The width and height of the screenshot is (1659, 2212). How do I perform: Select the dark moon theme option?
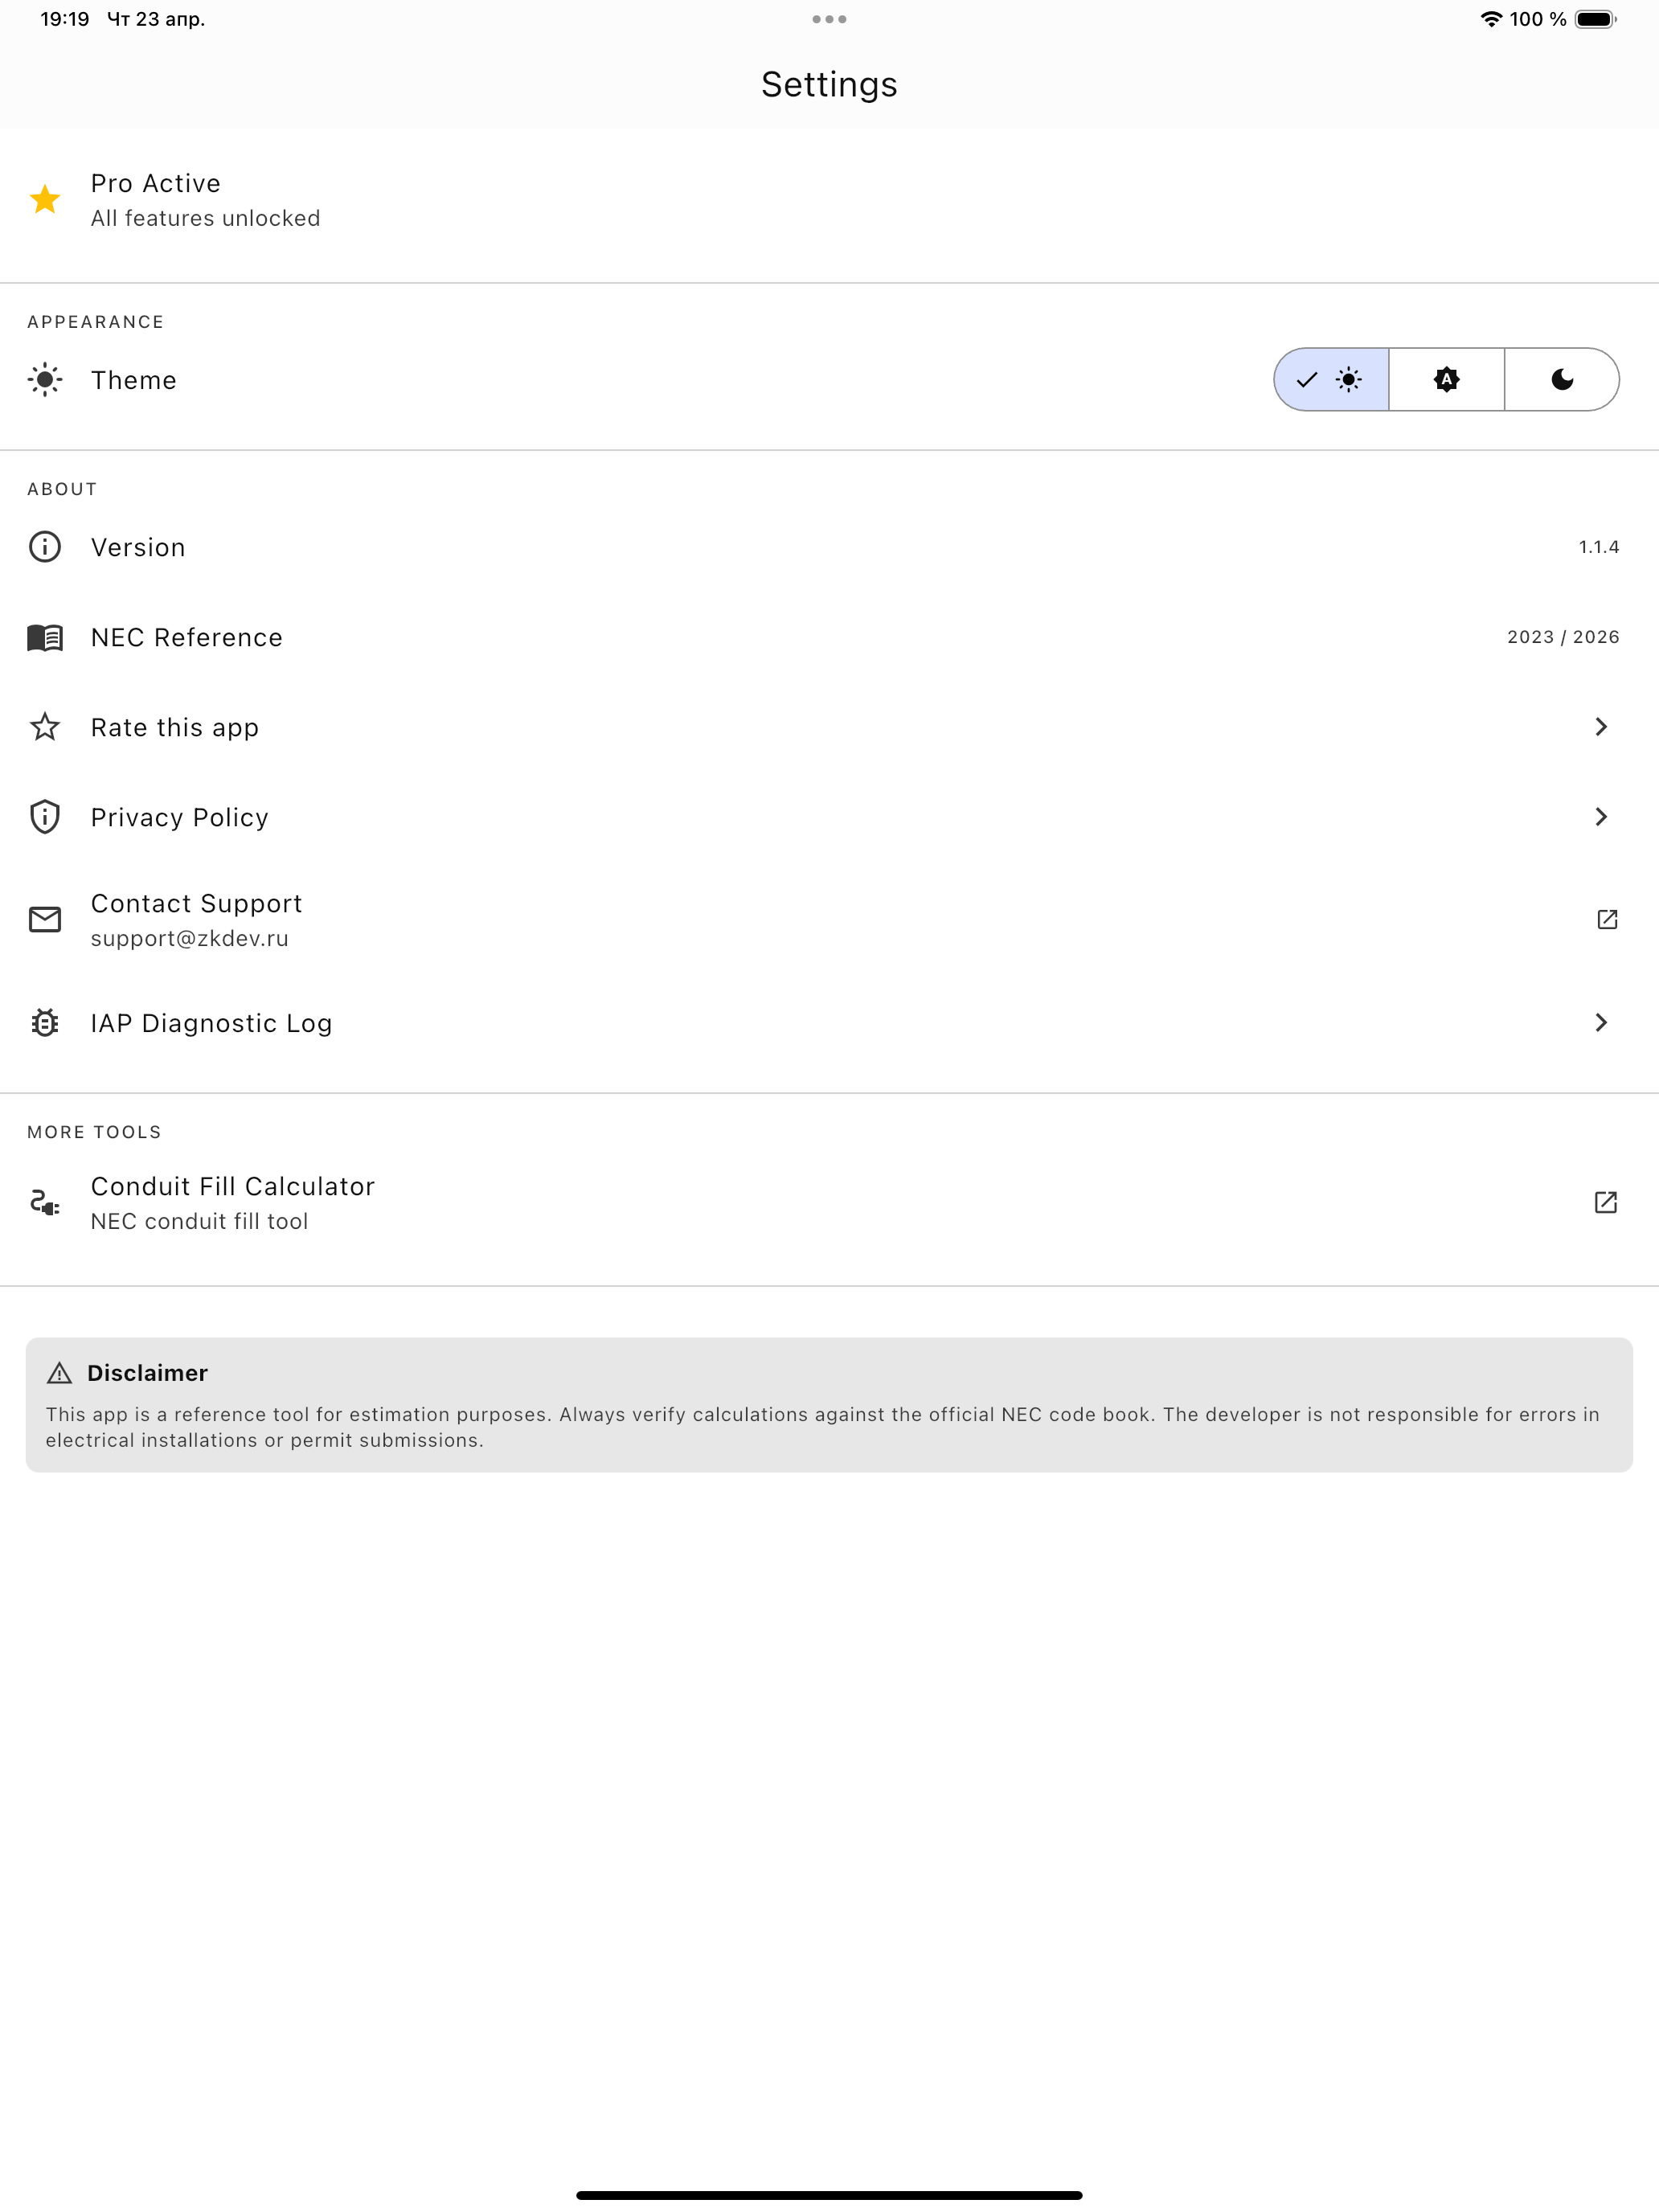point(1561,379)
